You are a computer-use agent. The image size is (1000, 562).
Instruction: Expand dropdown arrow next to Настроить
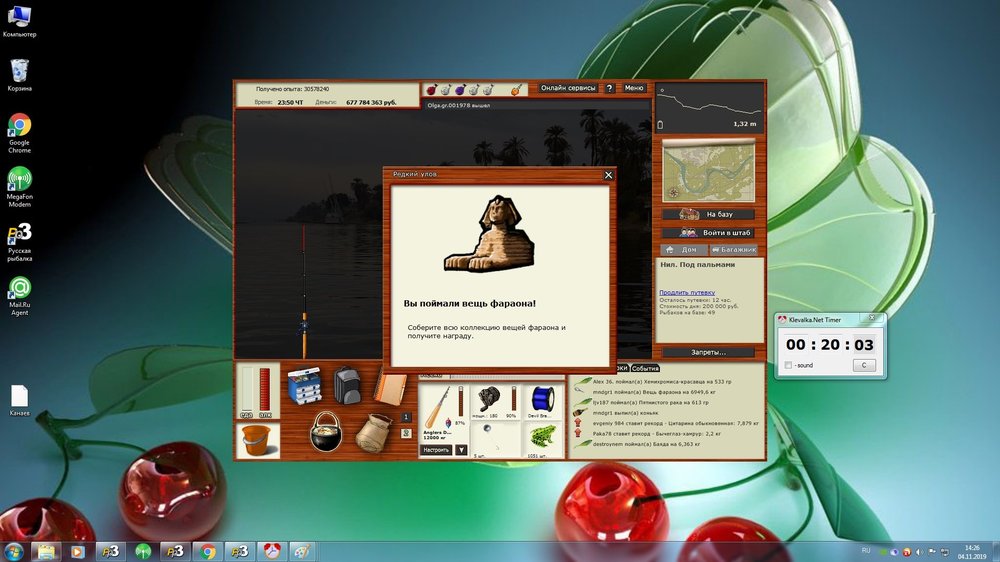(461, 450)
